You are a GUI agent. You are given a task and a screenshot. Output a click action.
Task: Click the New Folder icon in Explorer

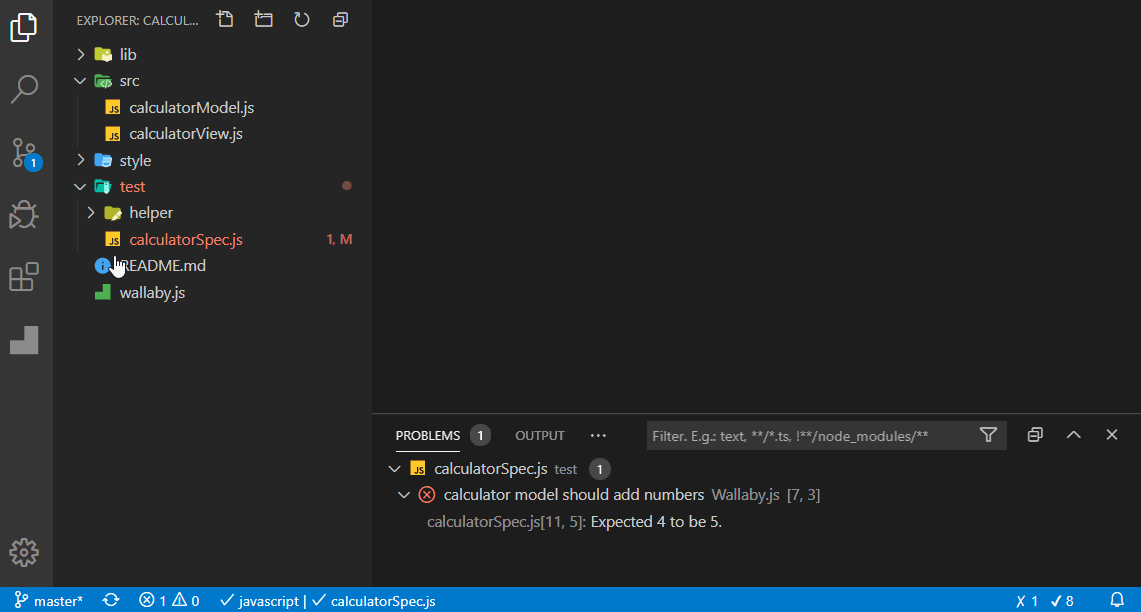264,19
